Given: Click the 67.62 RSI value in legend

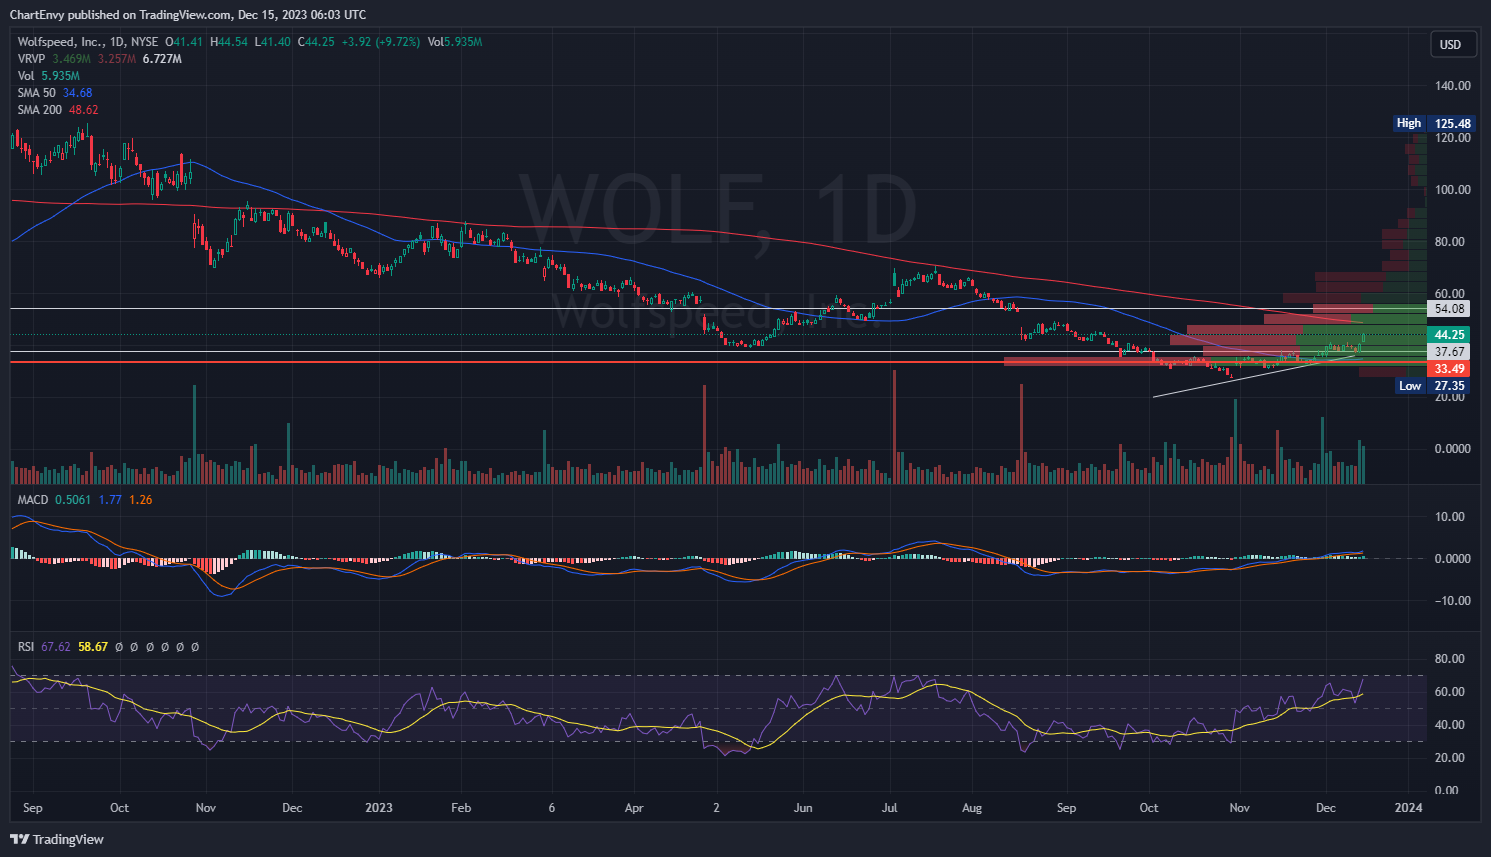Looking at the screenshot, I should [56, 647].
